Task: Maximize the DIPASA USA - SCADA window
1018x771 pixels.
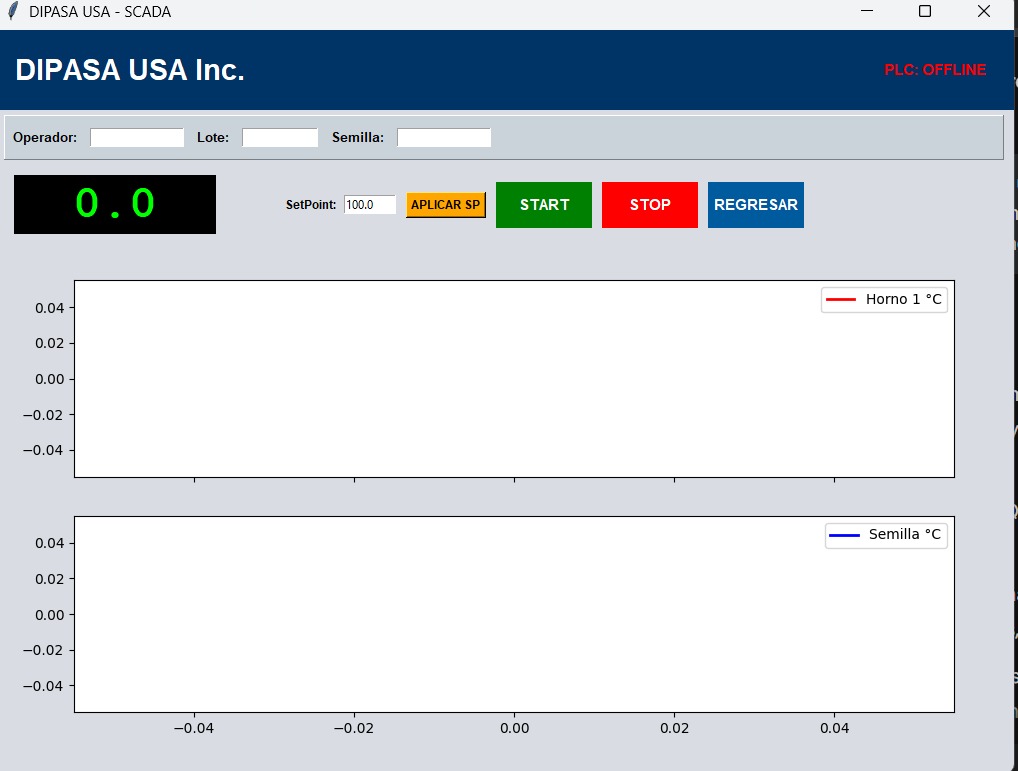Action: click(925, 11)
